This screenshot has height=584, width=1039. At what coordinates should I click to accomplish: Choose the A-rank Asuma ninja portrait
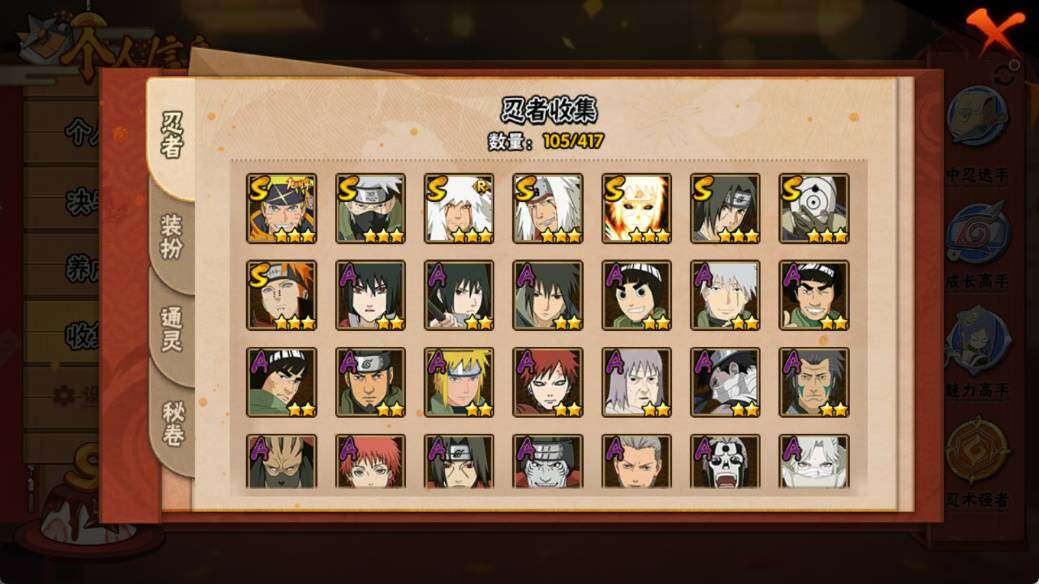(370, 382)
